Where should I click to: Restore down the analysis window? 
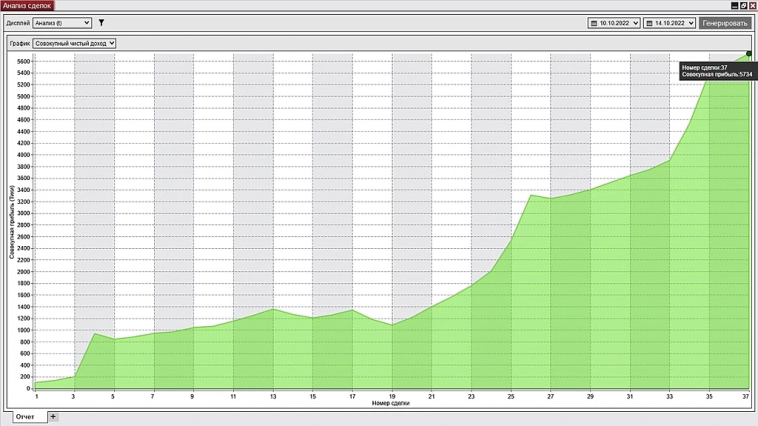pos(743,5)
